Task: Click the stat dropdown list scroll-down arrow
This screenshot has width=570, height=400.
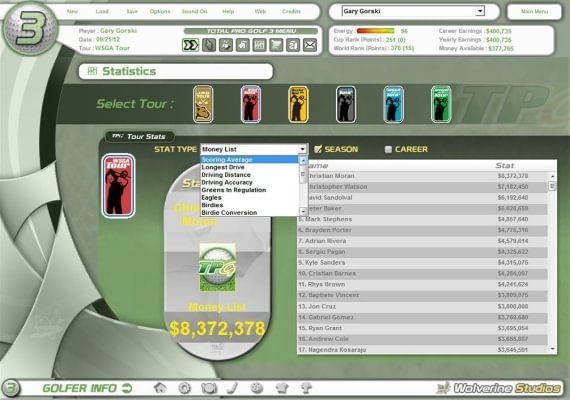Action: [303, 211]
